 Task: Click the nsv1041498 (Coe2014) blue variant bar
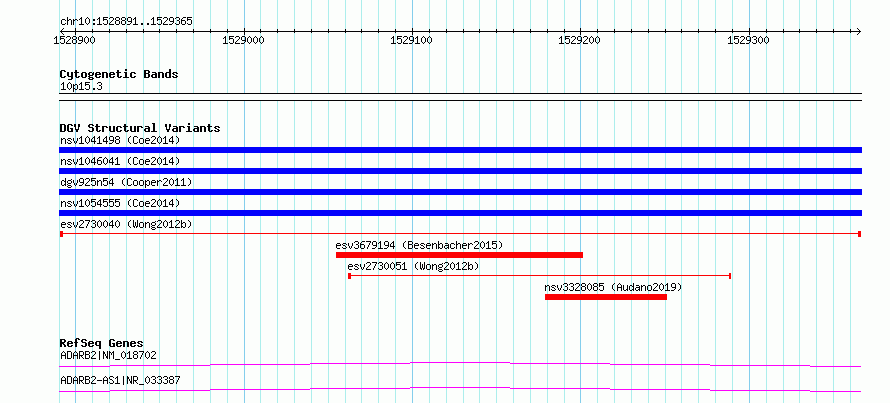click(460, 150)
